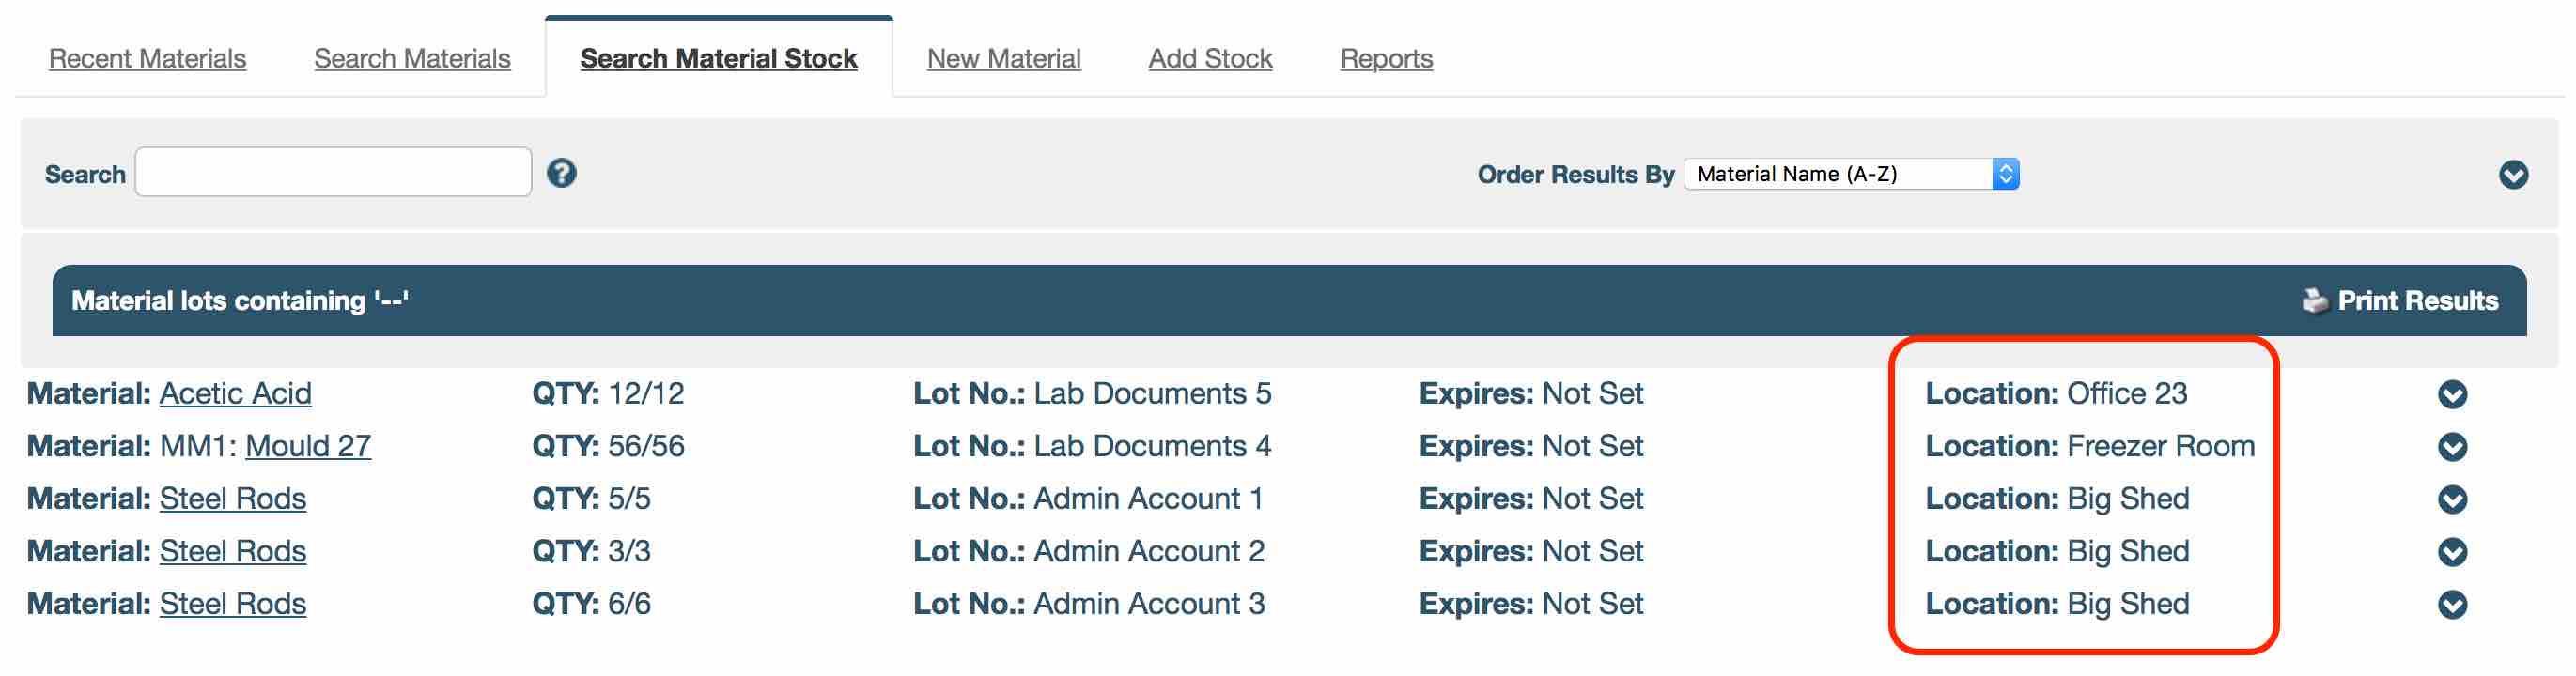This screenshot has height=676, width=2576.
Task: Open the Steel Rods link for 5/5 quantity
Action: [x=233, y=499]
